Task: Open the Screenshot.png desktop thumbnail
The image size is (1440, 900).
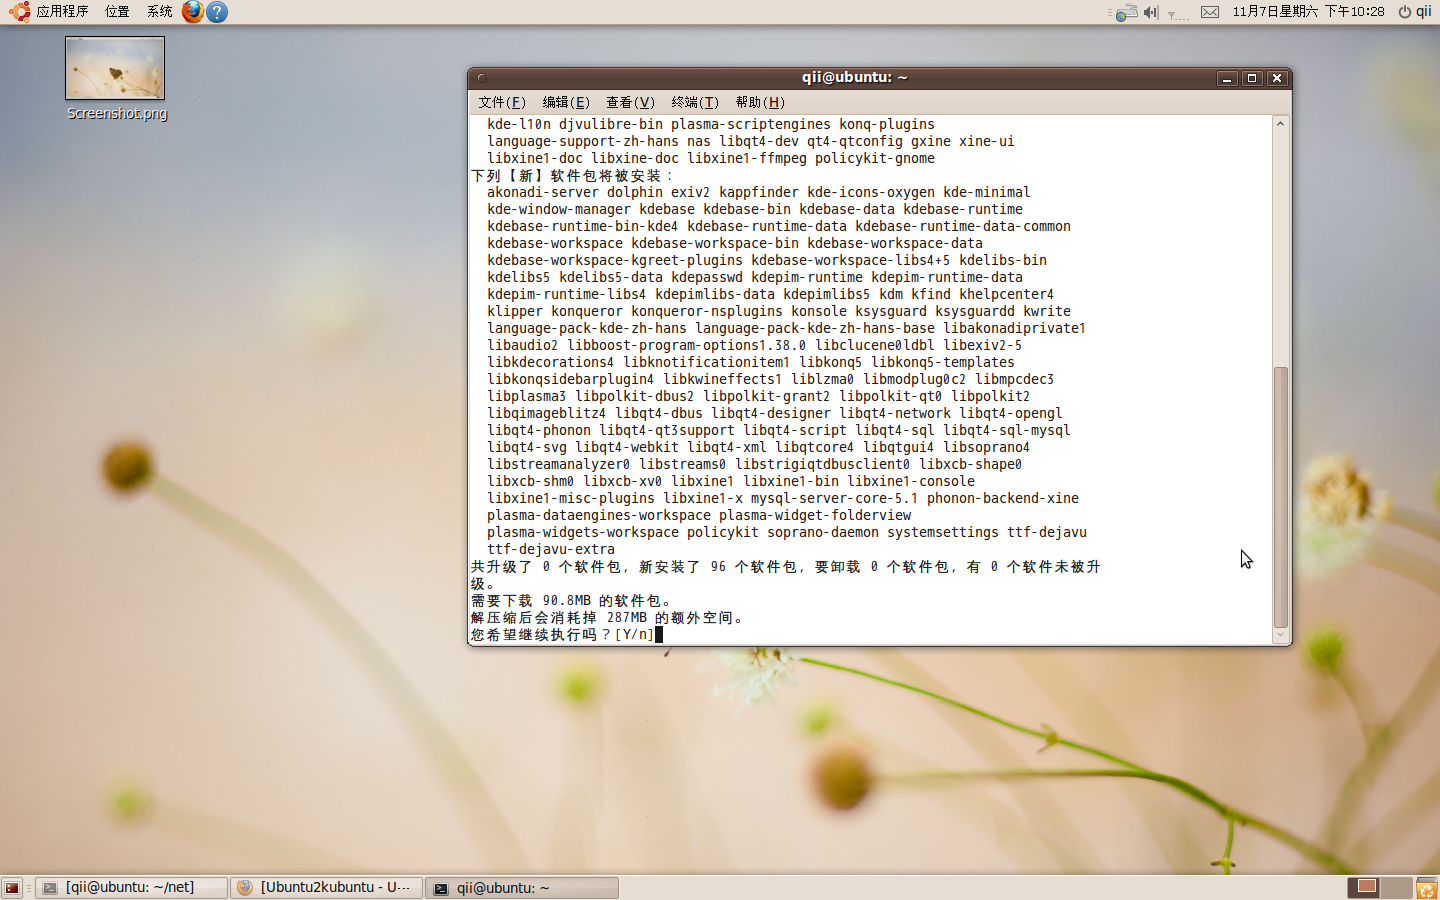Action: (115, 68)
